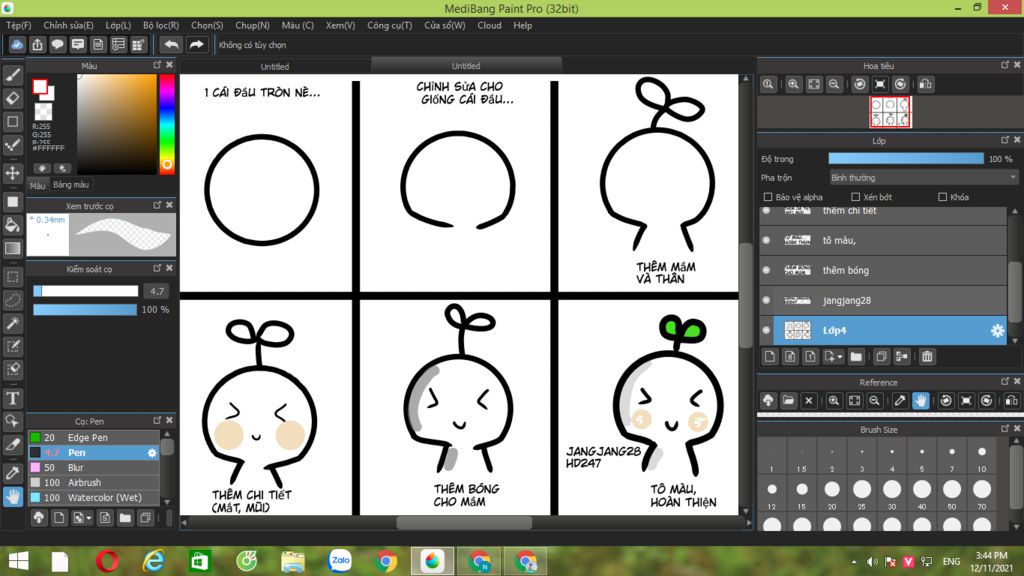Open the Bộ lọc(R) menu
The height and width of the screenshot is (576, 1024).
point(161,25)
